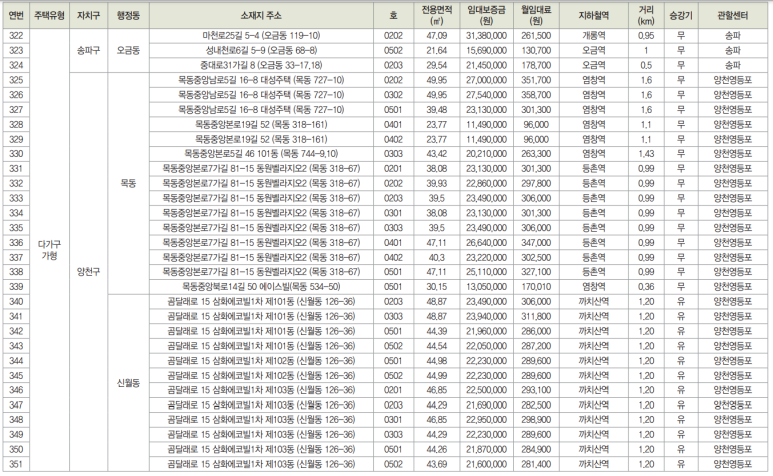The width and height of the screenshot is (773, 476).
Task: Select deposit value 21,870,000
Action: [x=487, y=449]
